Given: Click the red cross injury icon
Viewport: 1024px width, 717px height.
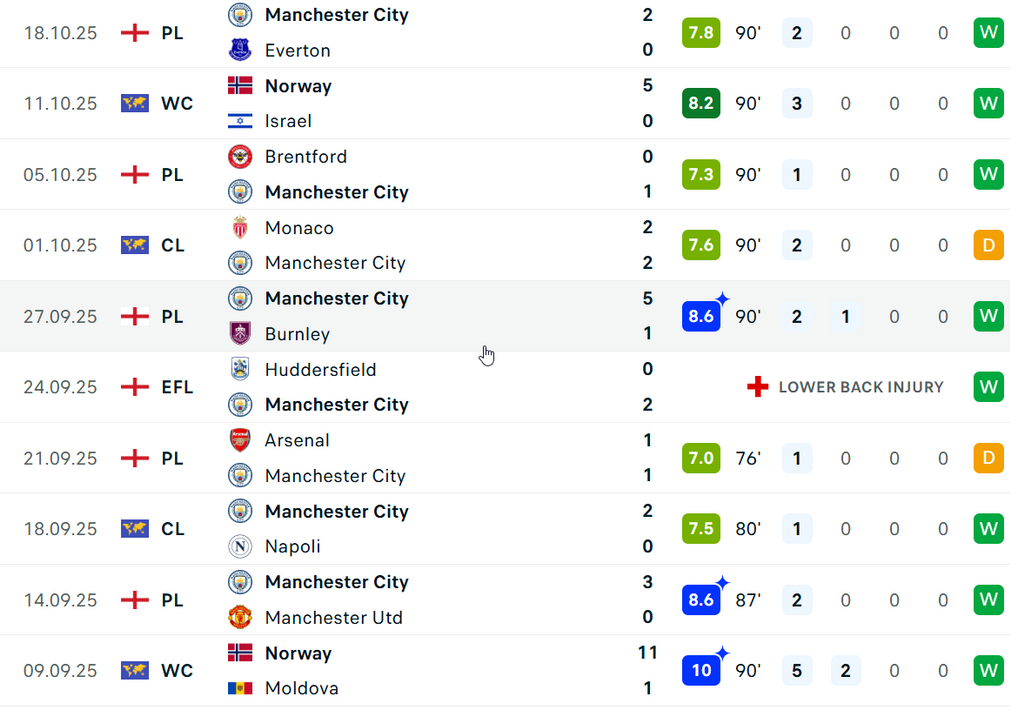Looking at the screenshot, I should pos(758,387).
